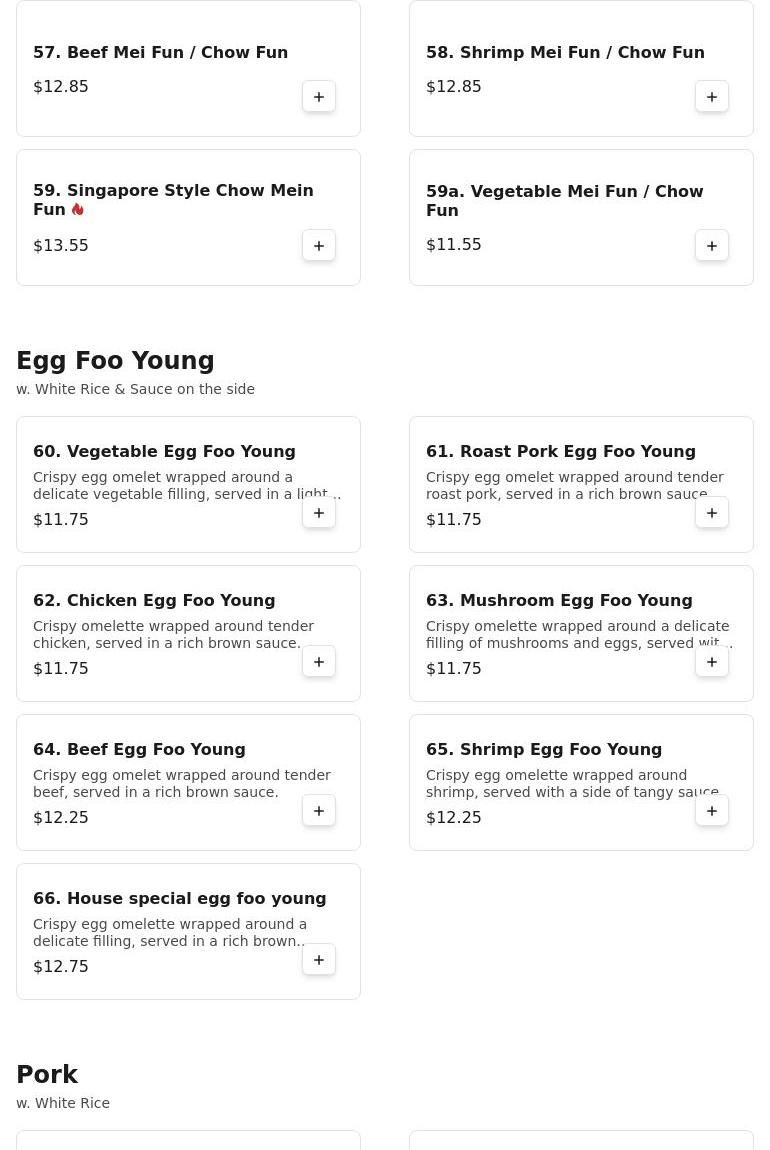Add Singapore Style Chow Mein Fun with plus
770x1150 pixels.
(319, 246)
